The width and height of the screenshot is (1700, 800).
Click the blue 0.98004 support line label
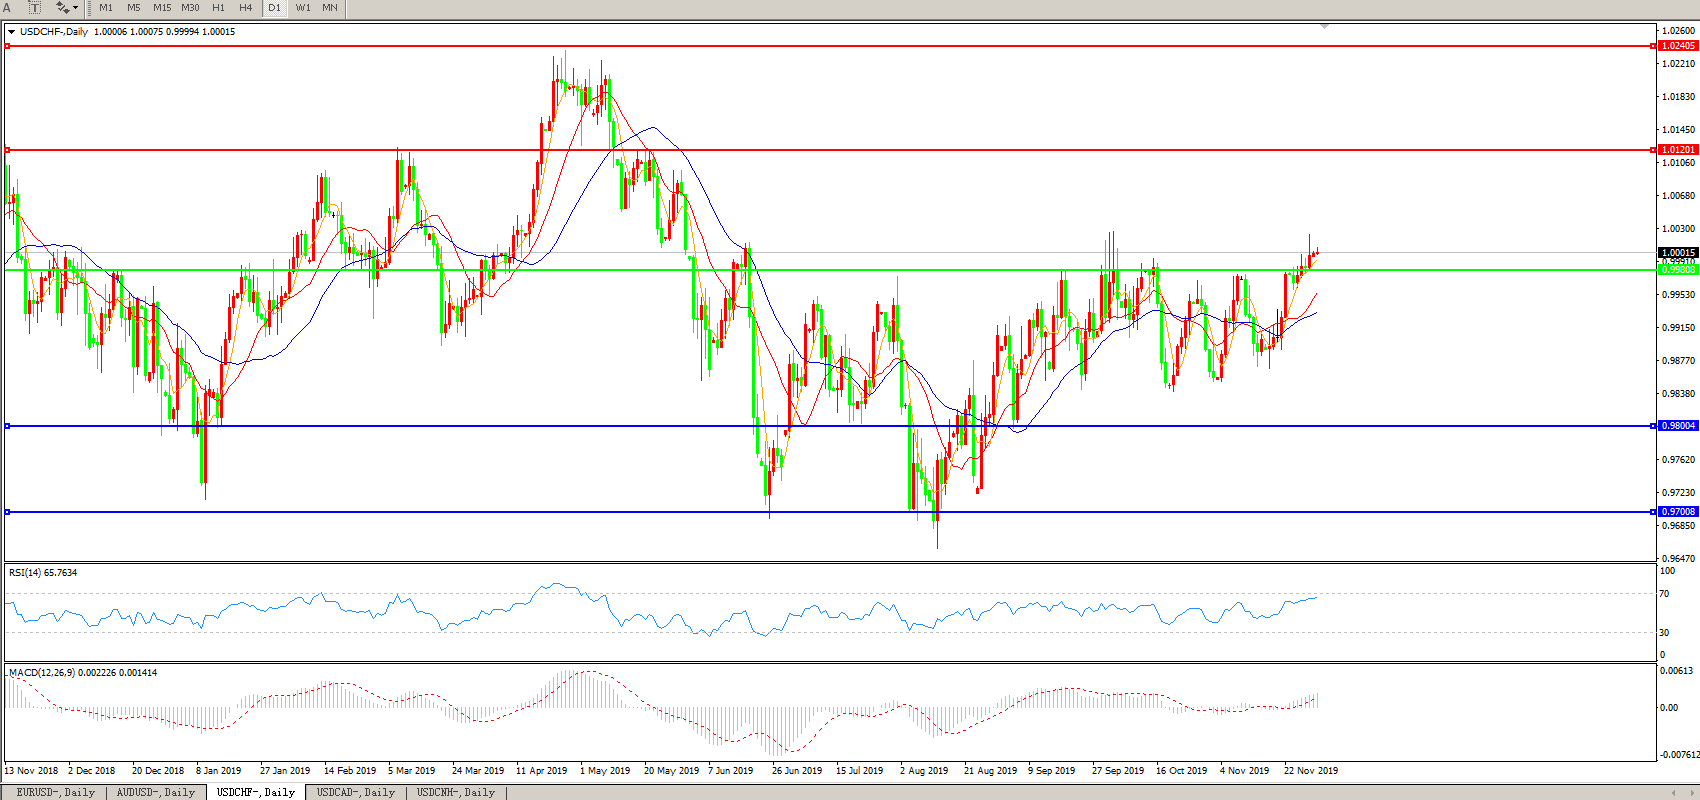1678,426
